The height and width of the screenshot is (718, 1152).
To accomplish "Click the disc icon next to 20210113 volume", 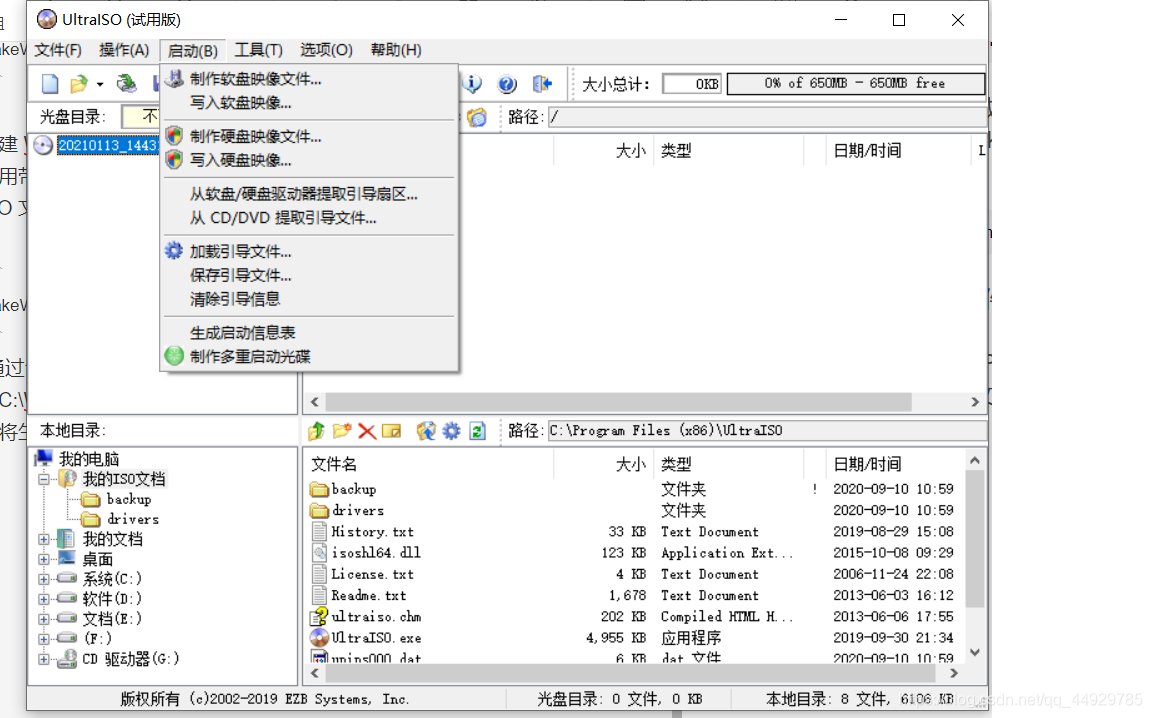I will [43, 146].
